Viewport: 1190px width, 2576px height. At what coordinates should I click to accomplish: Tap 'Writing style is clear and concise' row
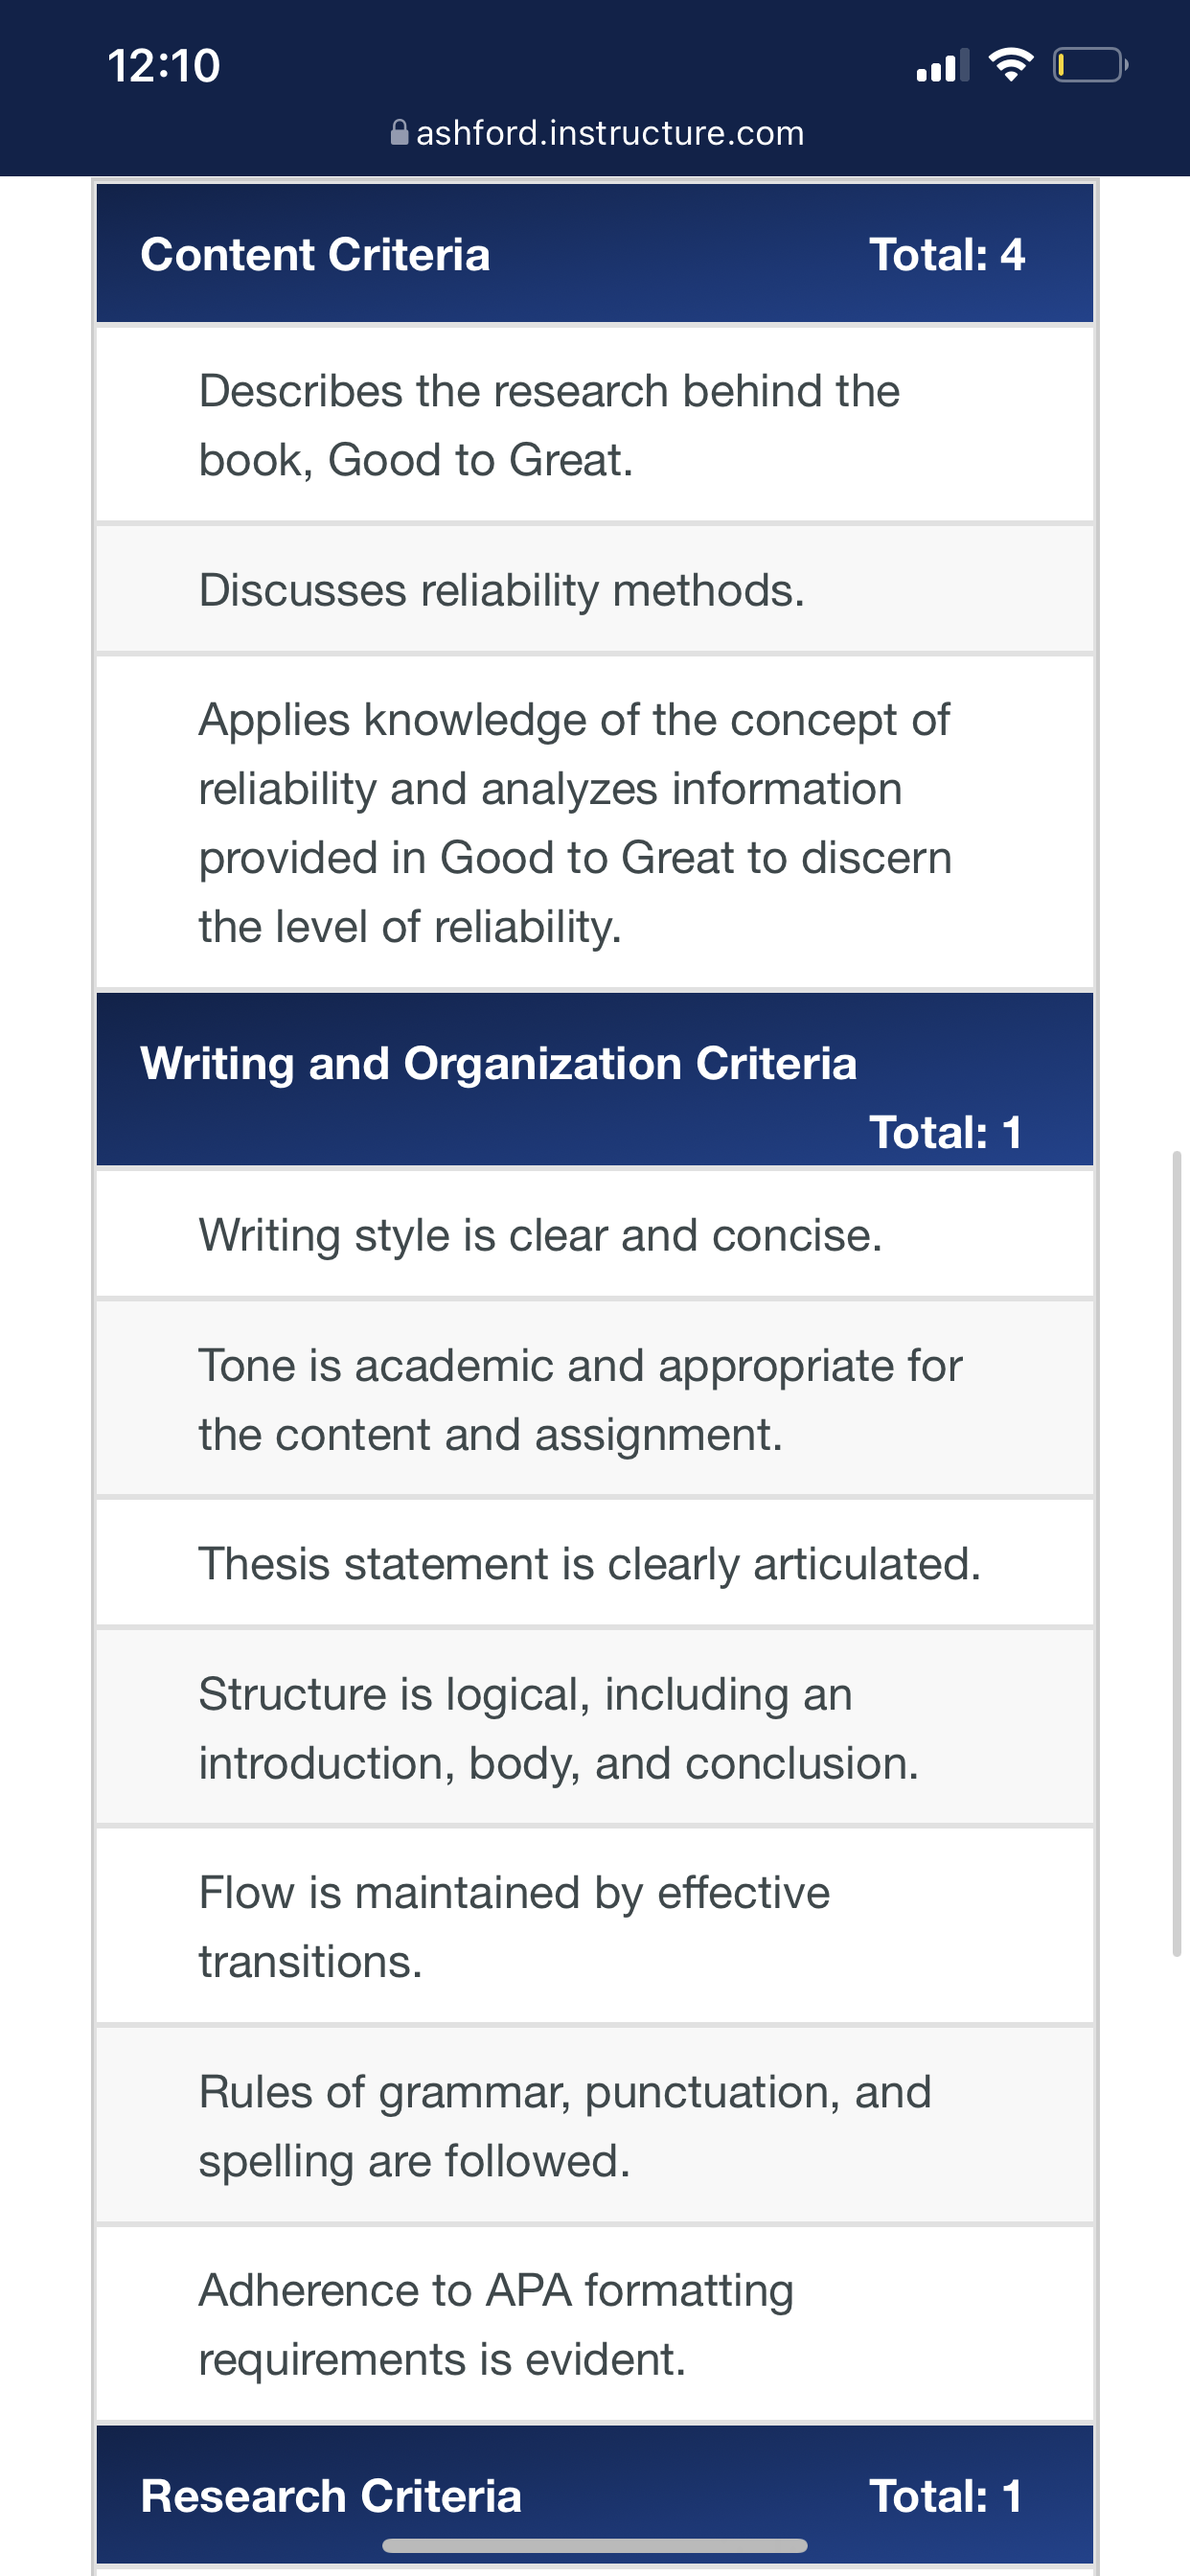595,1234
